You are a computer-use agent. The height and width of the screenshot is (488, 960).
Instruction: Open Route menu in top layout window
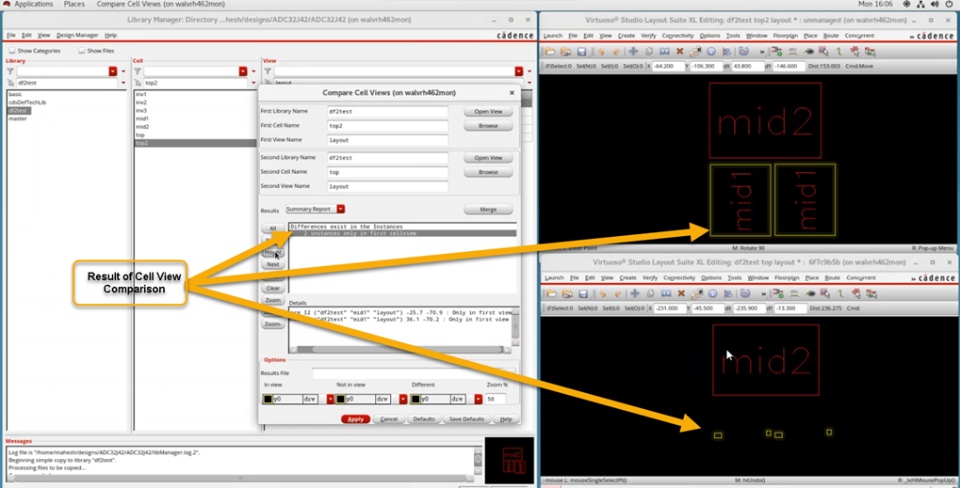(832, 277)
